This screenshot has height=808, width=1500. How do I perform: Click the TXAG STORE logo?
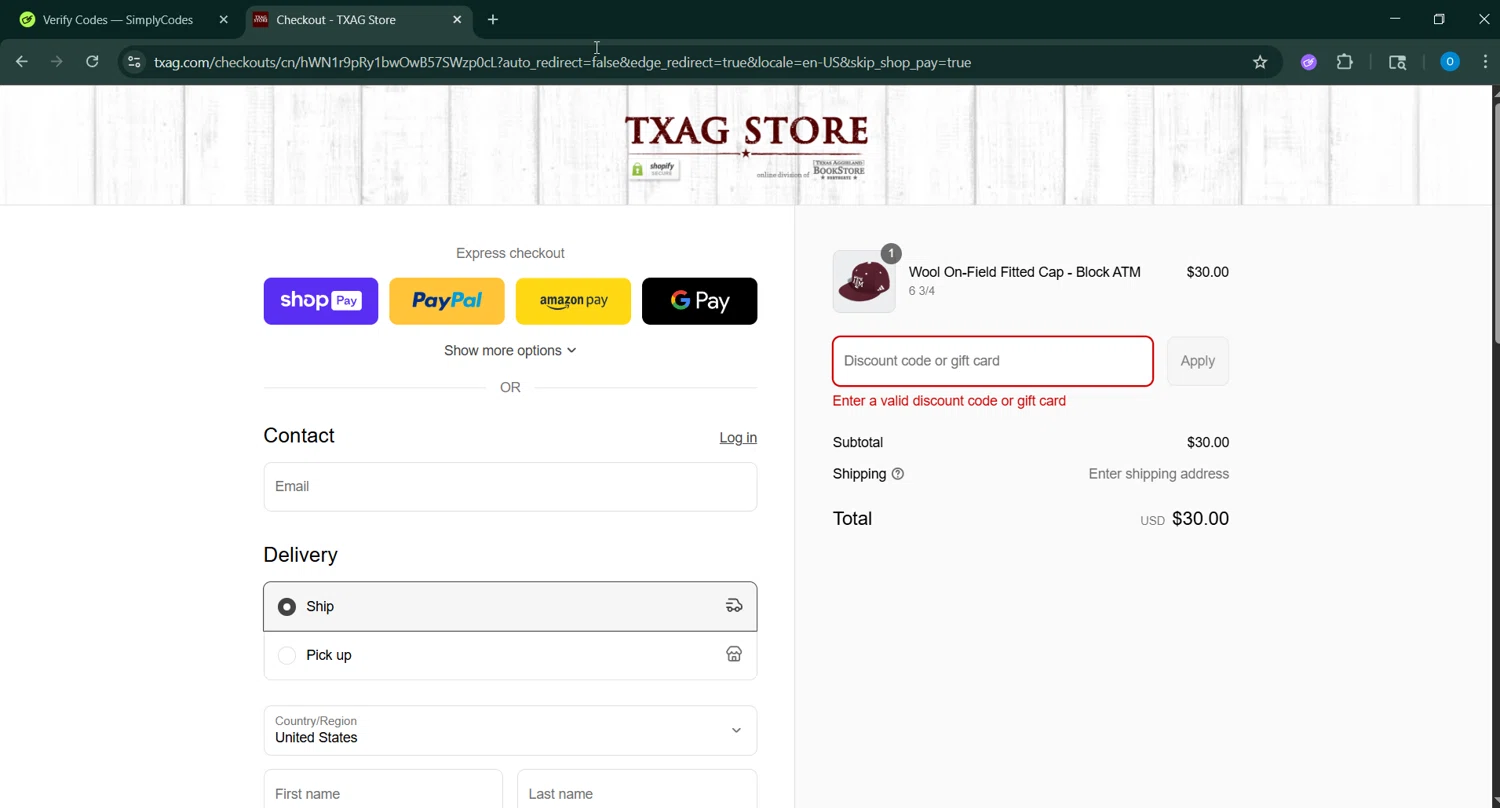click(746, 131)
